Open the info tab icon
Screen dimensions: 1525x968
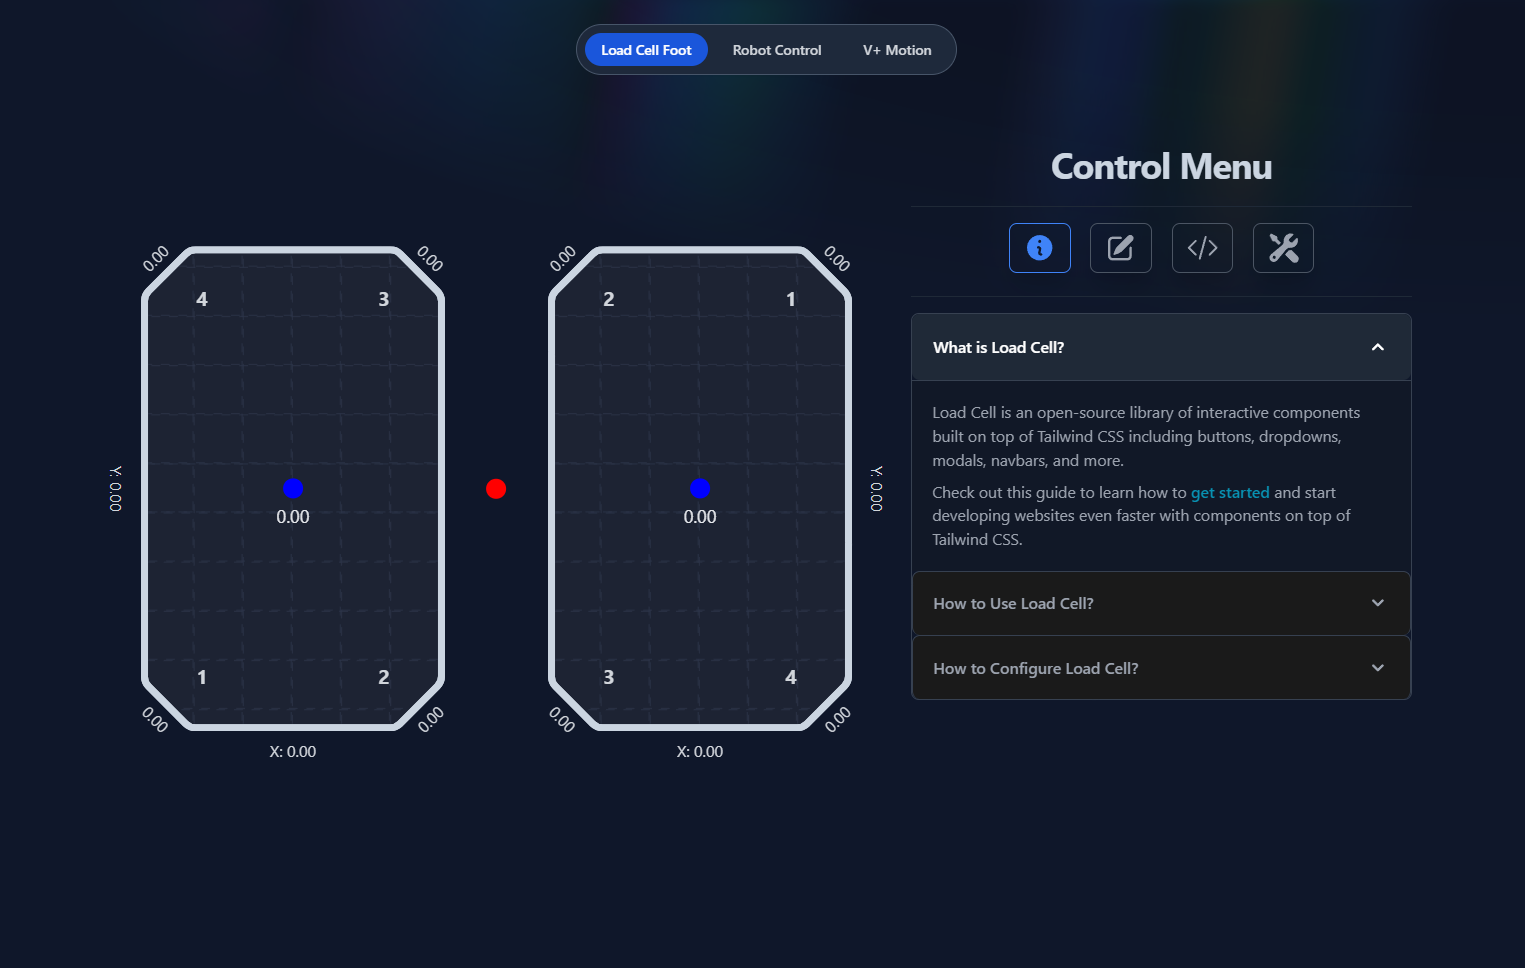pos(1039,248)
